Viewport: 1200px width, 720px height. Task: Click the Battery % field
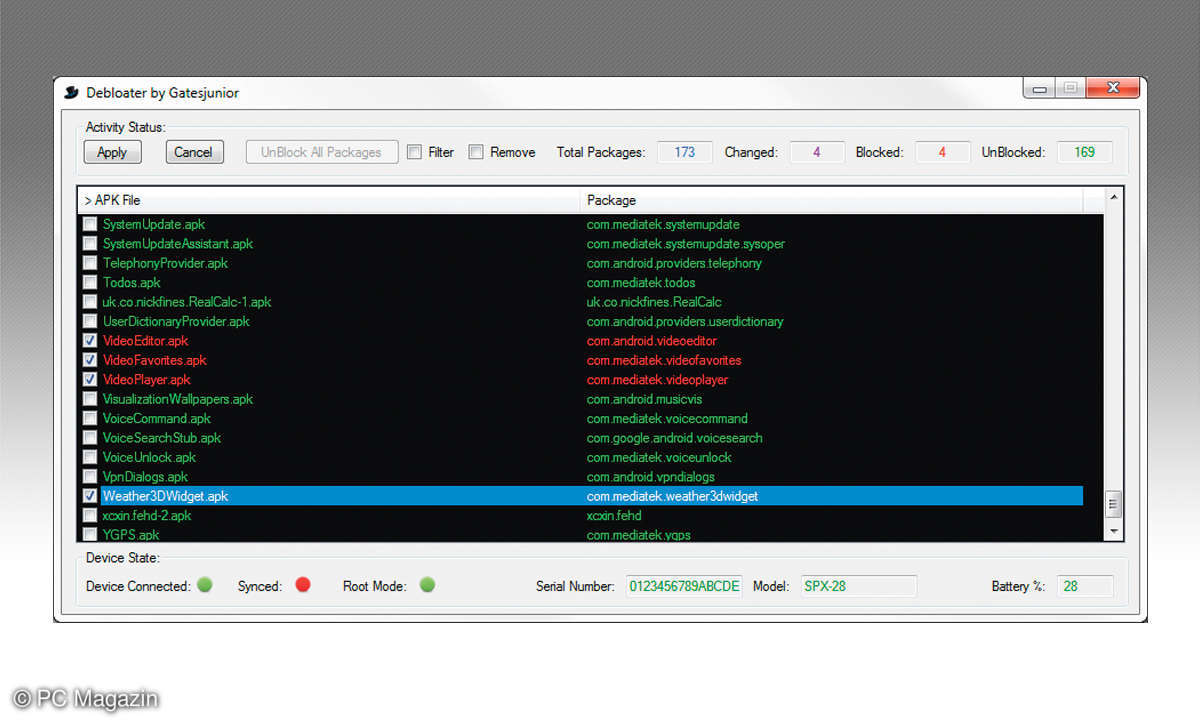coord(1085,586)
